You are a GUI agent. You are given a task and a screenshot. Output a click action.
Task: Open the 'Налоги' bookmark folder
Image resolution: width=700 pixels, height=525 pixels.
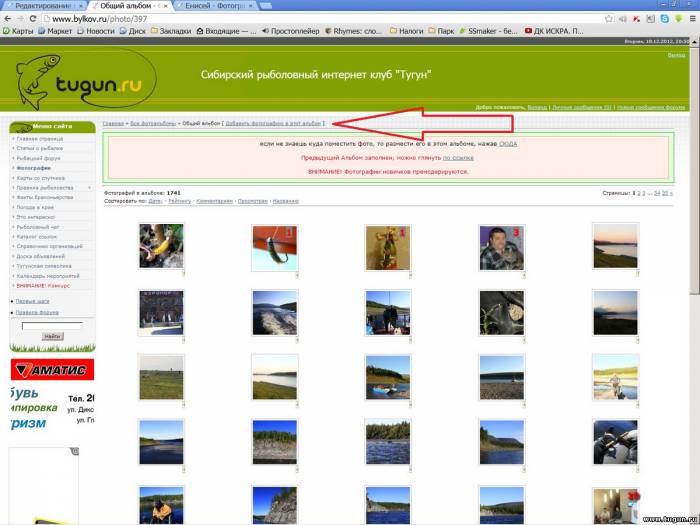tap(406, 31)
